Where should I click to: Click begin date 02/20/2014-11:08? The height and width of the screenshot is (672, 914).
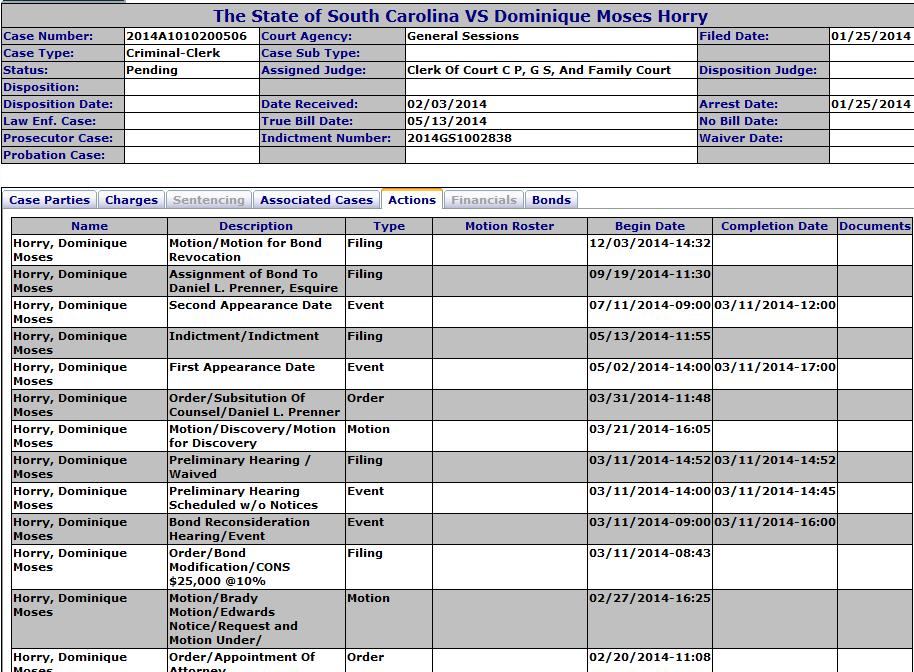click(650, 657)
